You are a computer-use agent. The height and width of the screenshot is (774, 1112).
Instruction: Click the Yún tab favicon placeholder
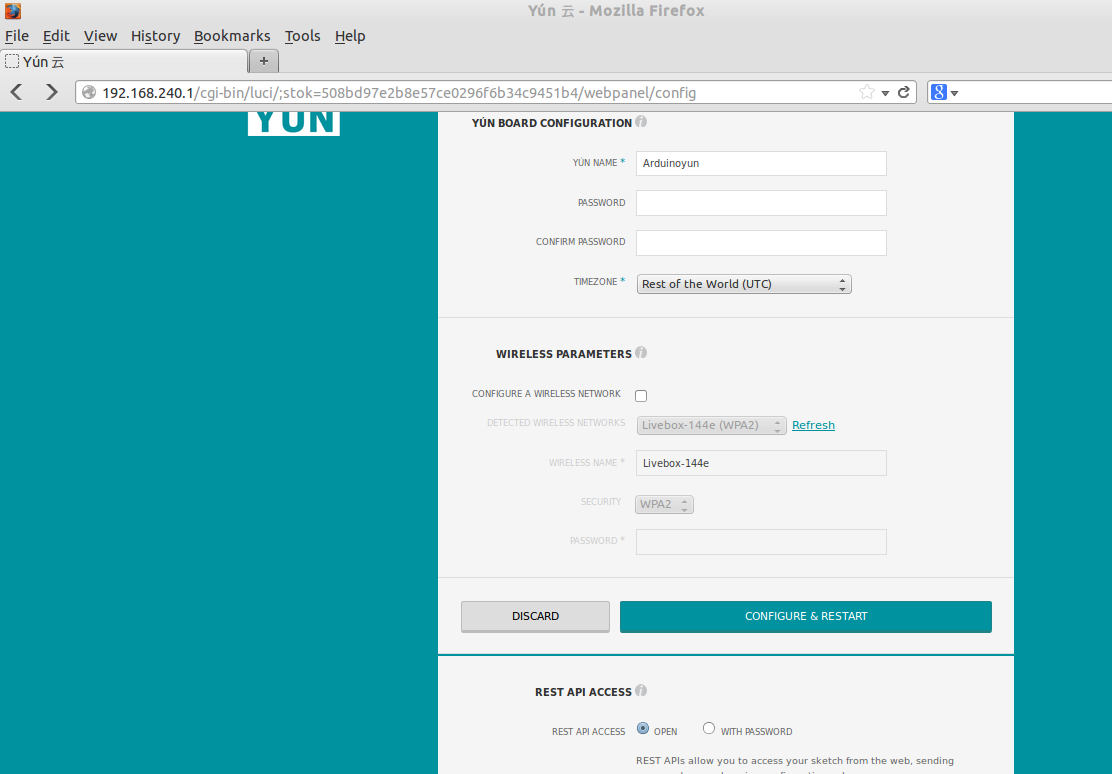12,62
